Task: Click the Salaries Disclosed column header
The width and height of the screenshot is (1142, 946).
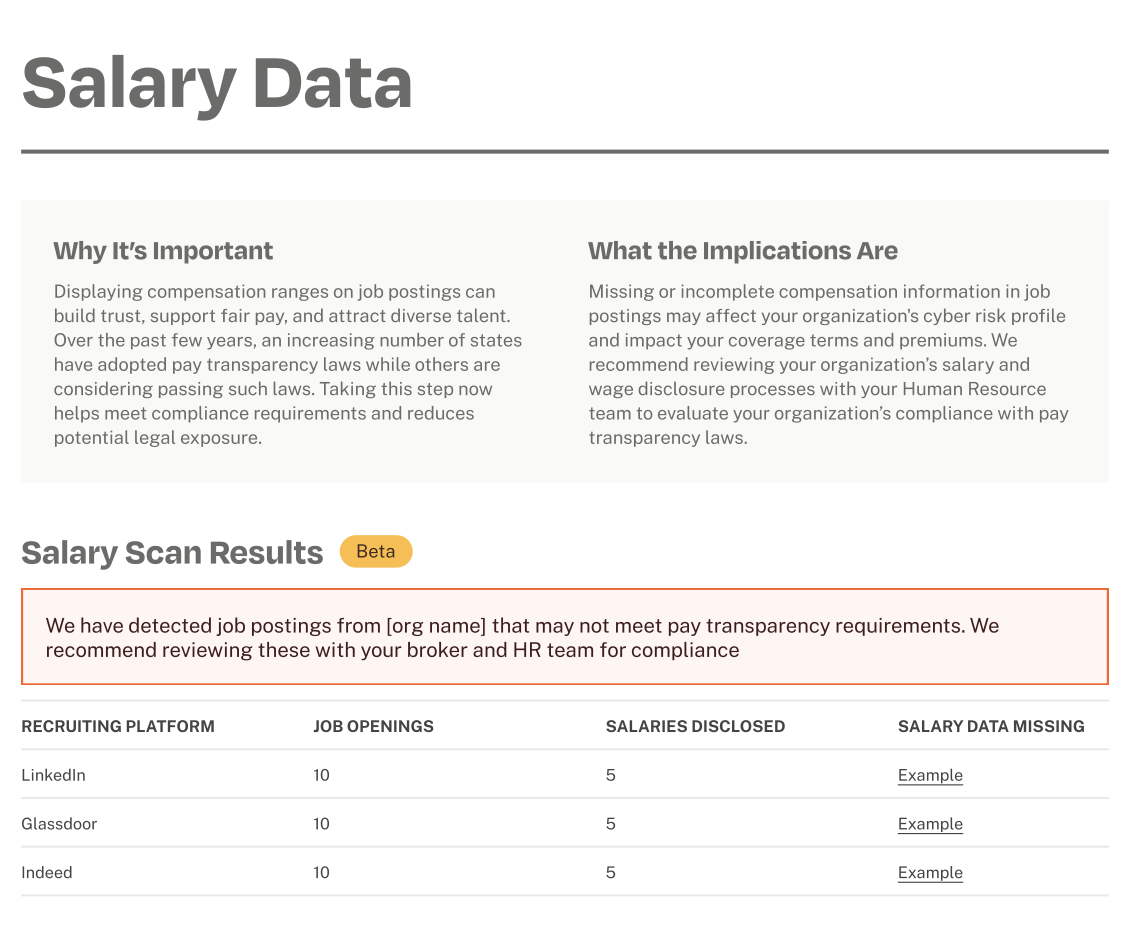Action: click(x=695, y=726)
